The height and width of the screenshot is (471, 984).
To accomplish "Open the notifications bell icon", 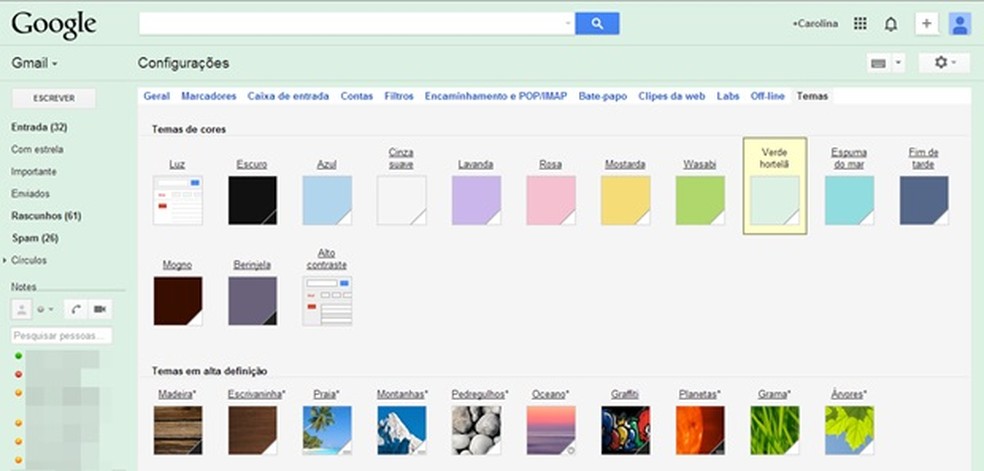I will [890, 24].
